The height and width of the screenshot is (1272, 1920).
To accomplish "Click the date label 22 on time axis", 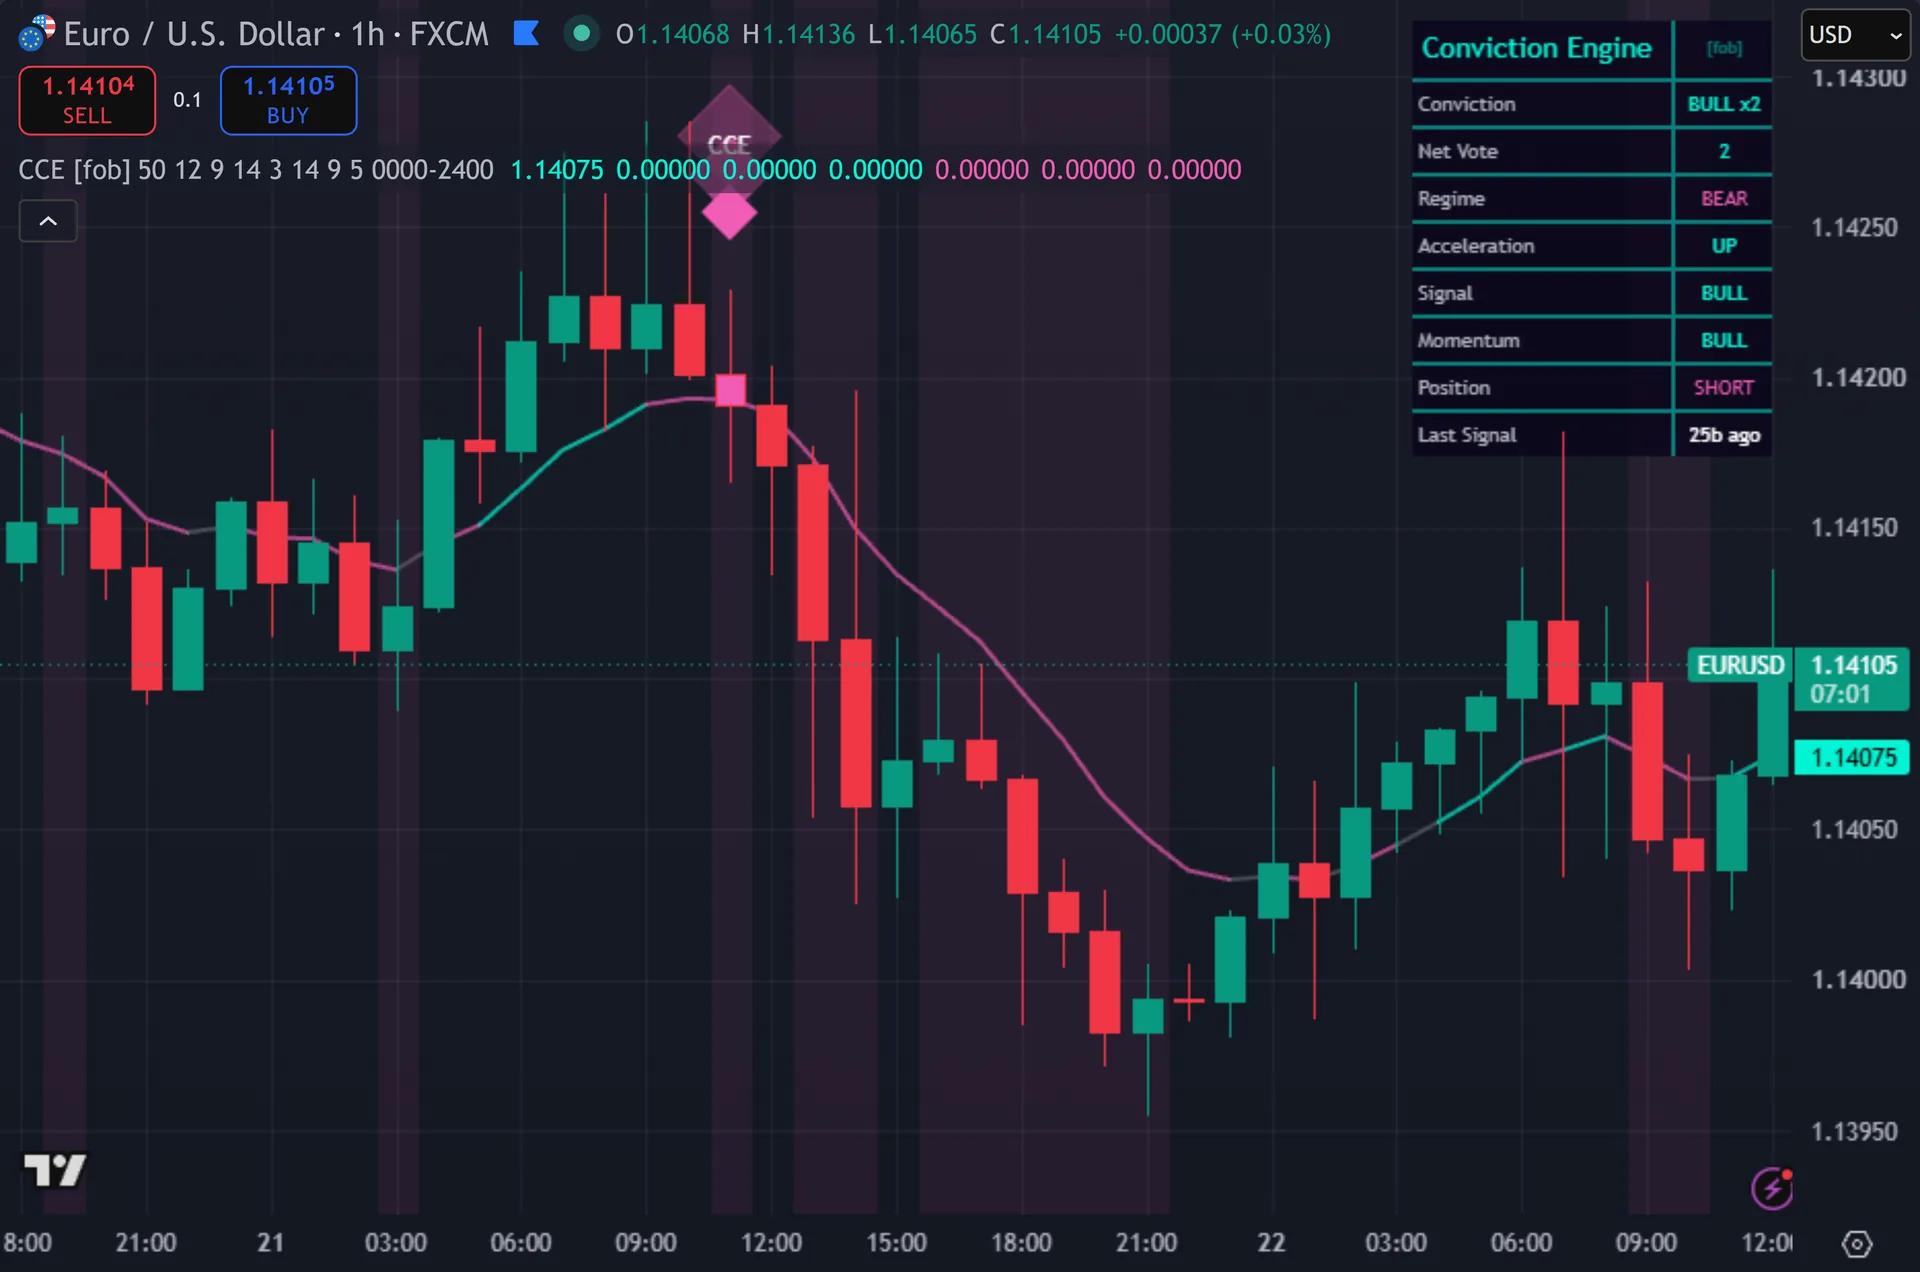I will coord(1271,1243).
